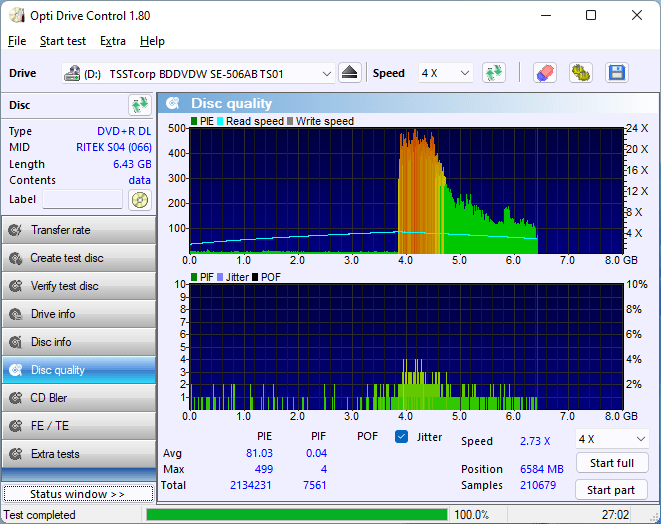The image size is (661, 524).
Task: Open the Status window panel
Action: coord(77,494)
